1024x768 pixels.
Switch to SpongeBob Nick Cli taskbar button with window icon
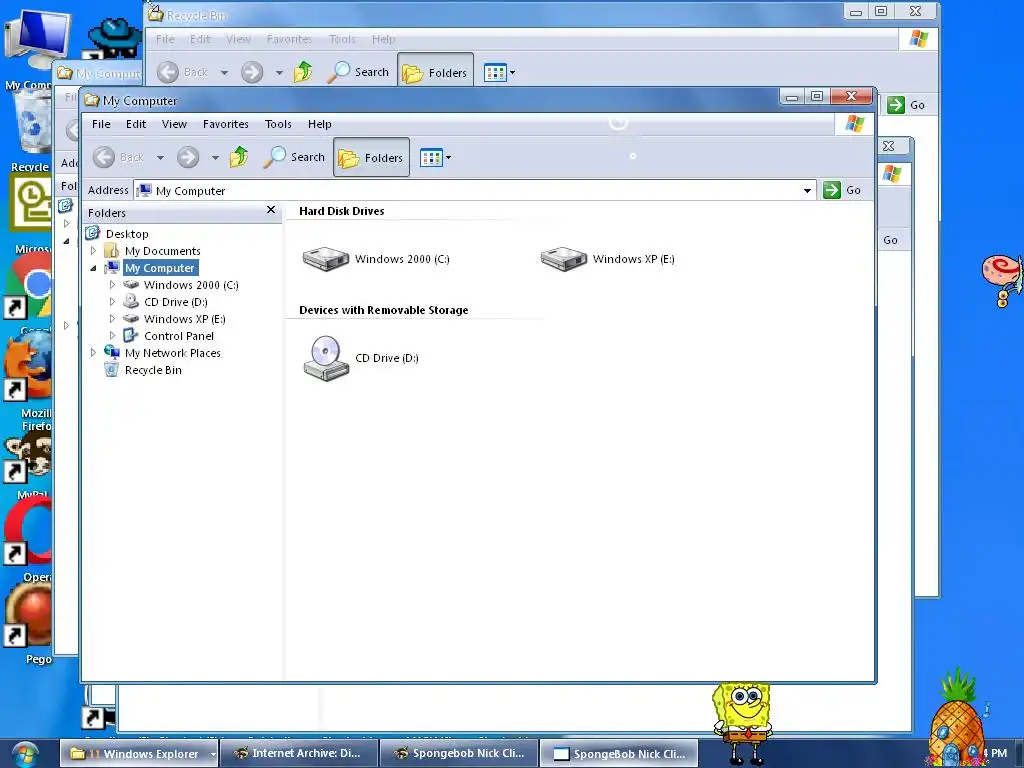[619, 754]
